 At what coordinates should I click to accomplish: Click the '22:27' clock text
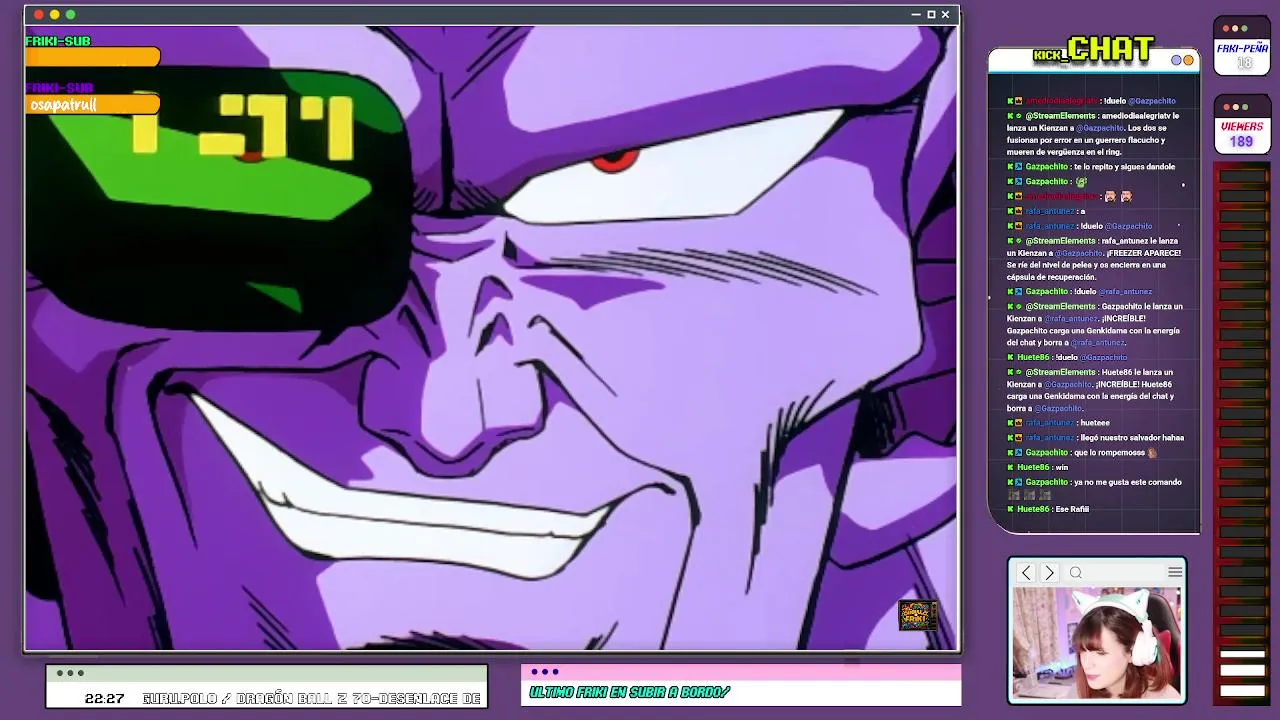point(104,699)
